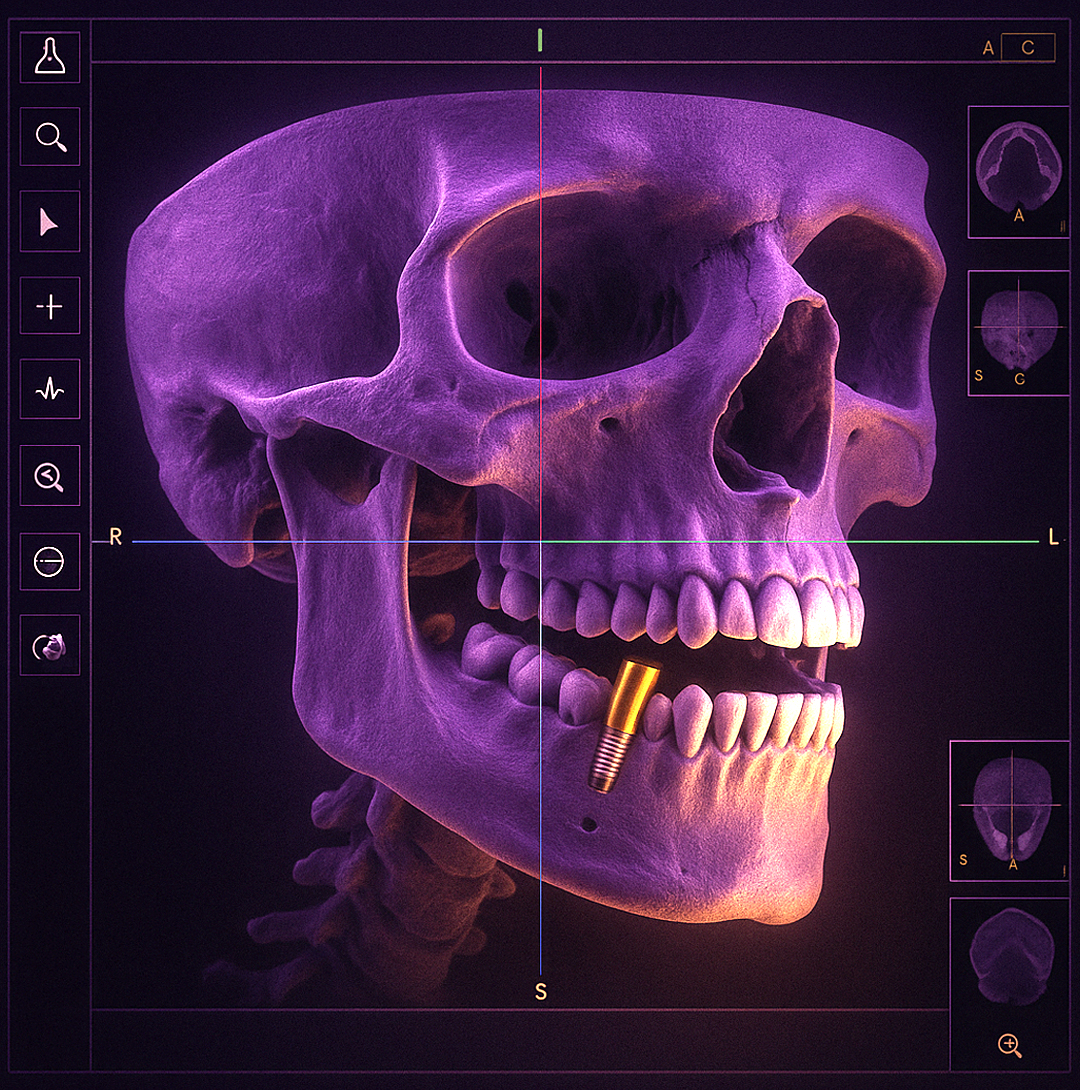Select the circle with horizontal line tool
The image size is (1080, 1090).
tap(50, 563)
